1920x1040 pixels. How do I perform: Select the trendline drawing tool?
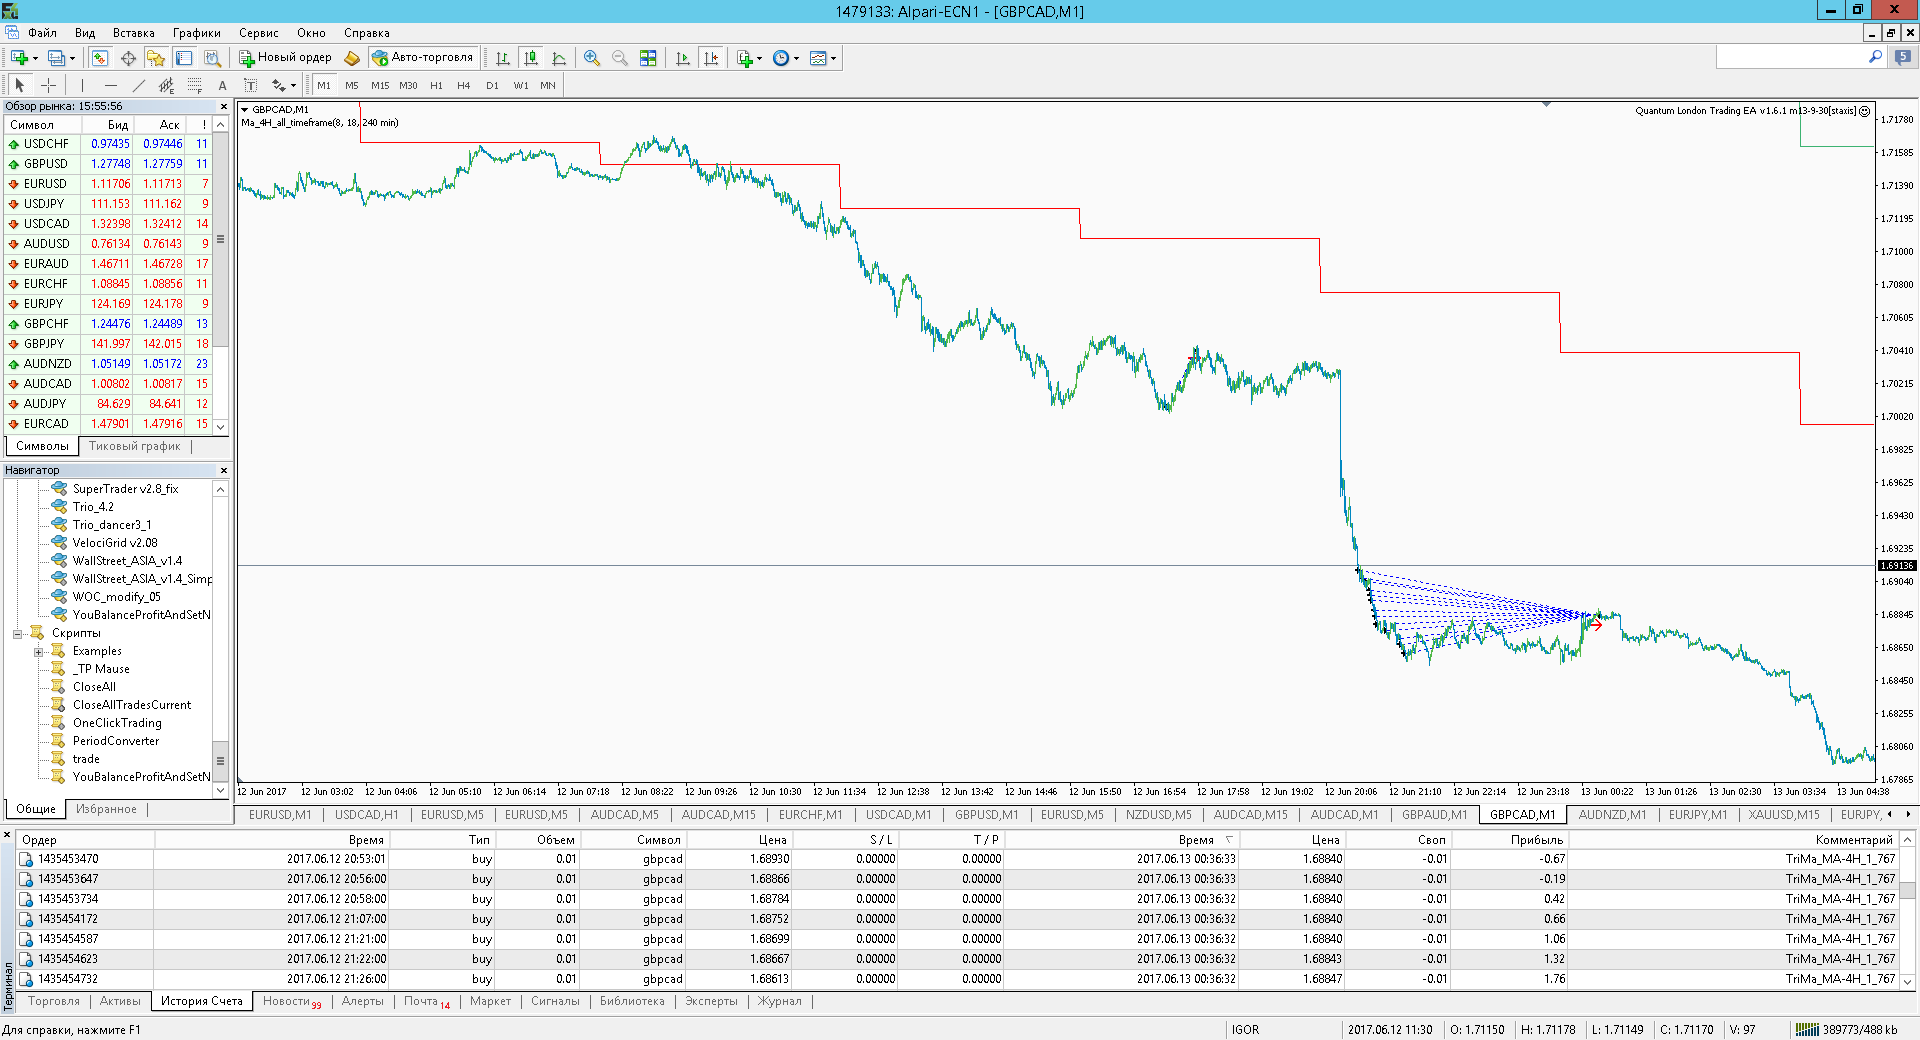(139, 85)
